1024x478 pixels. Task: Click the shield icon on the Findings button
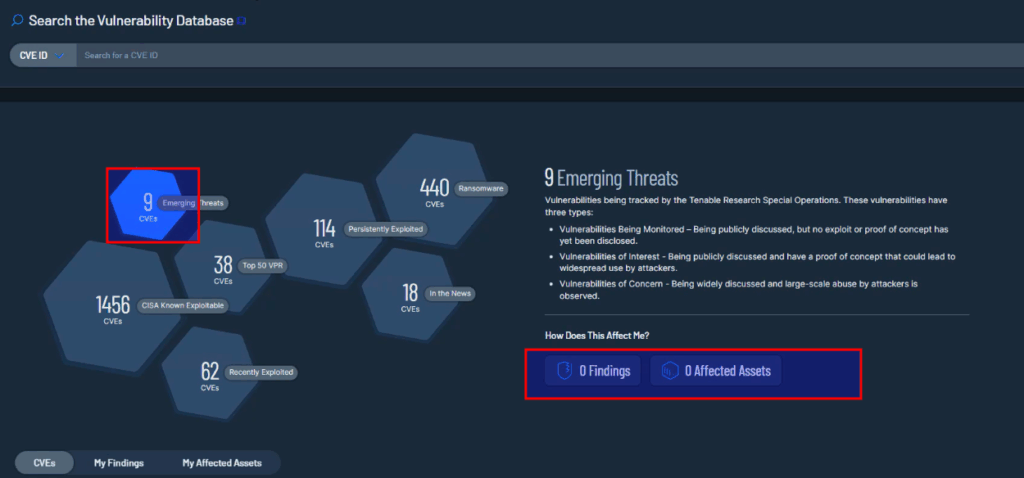[564, 371]
